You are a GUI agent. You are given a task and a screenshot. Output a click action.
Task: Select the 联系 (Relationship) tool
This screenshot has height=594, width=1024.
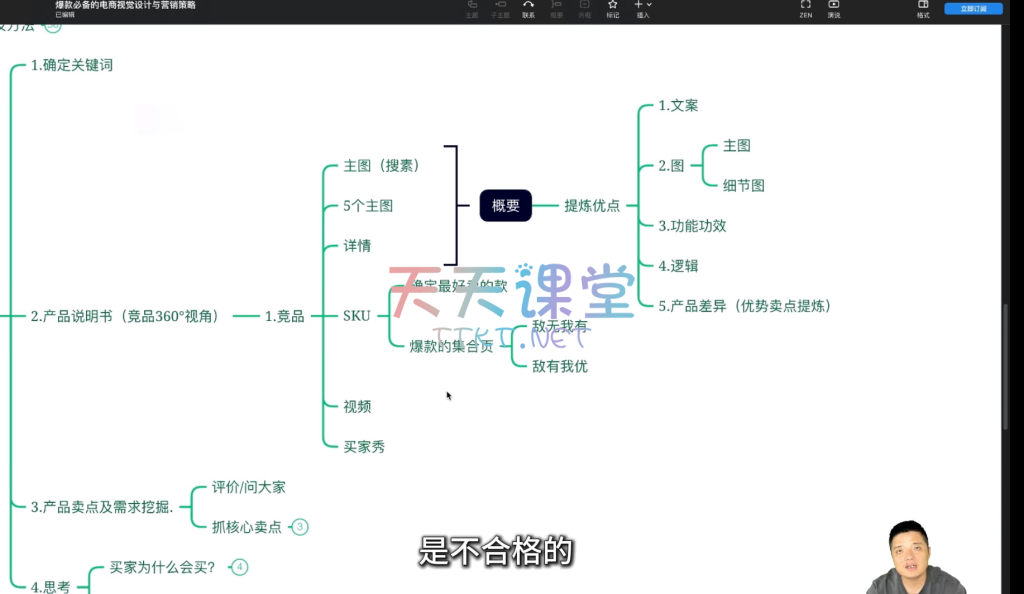[528, 9]
